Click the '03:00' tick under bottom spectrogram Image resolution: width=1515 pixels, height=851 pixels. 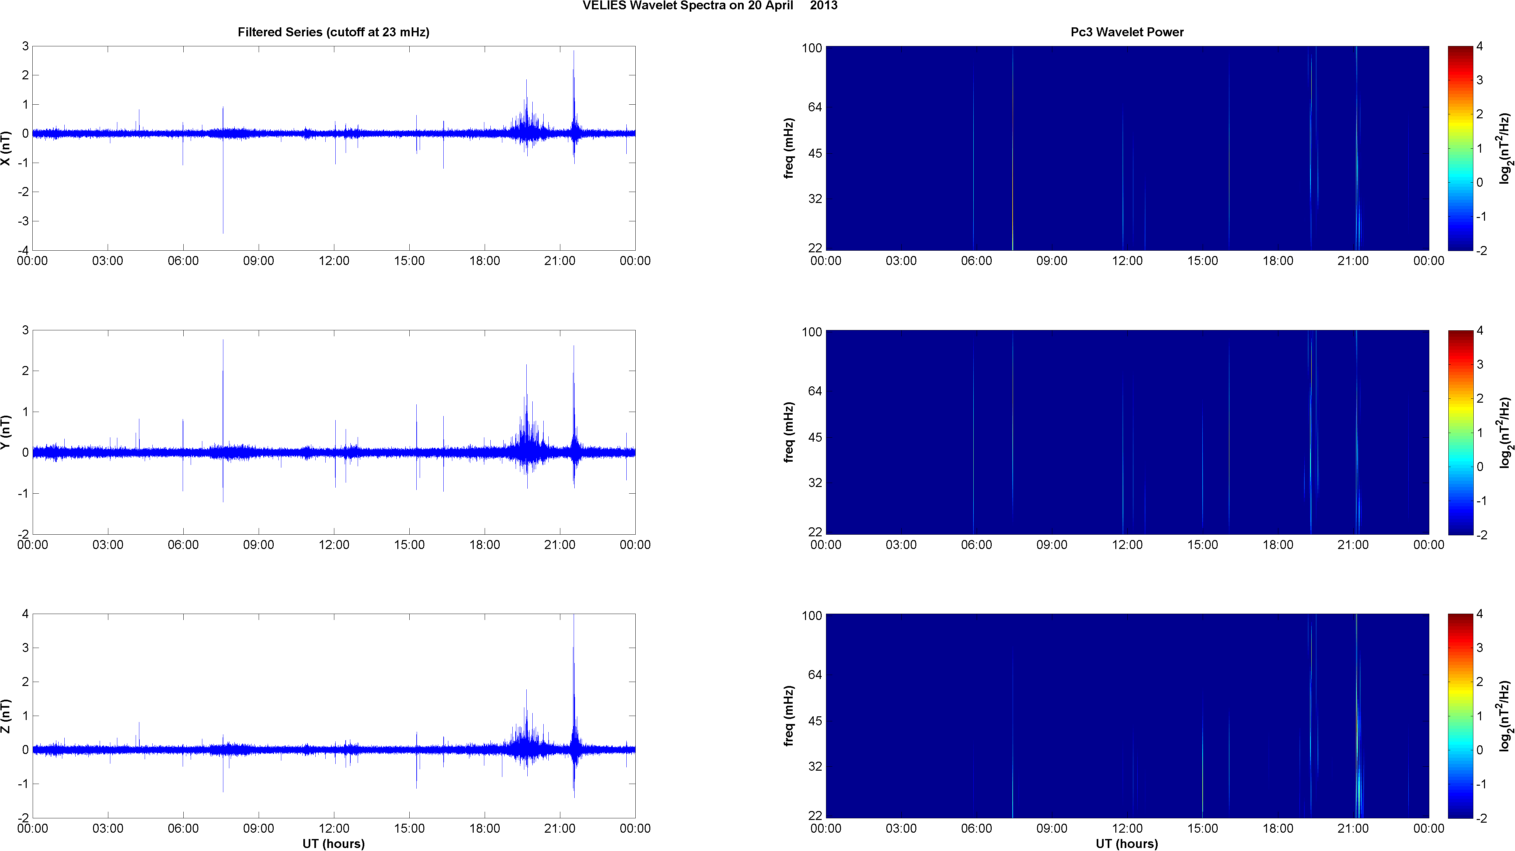pyautogui.click(x=901, y=829)
